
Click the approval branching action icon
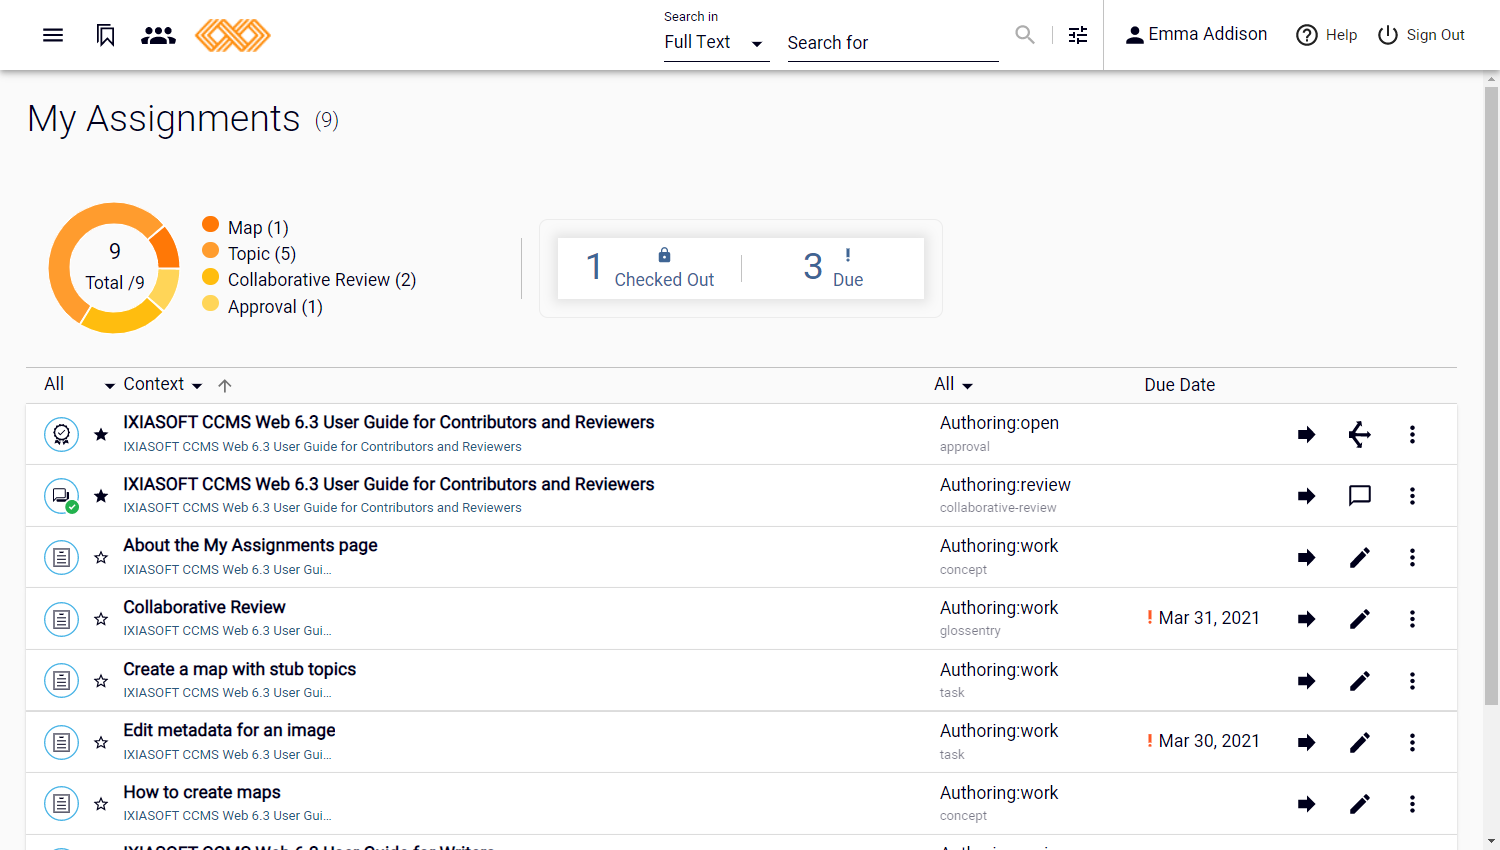(x=1359, y=434)
